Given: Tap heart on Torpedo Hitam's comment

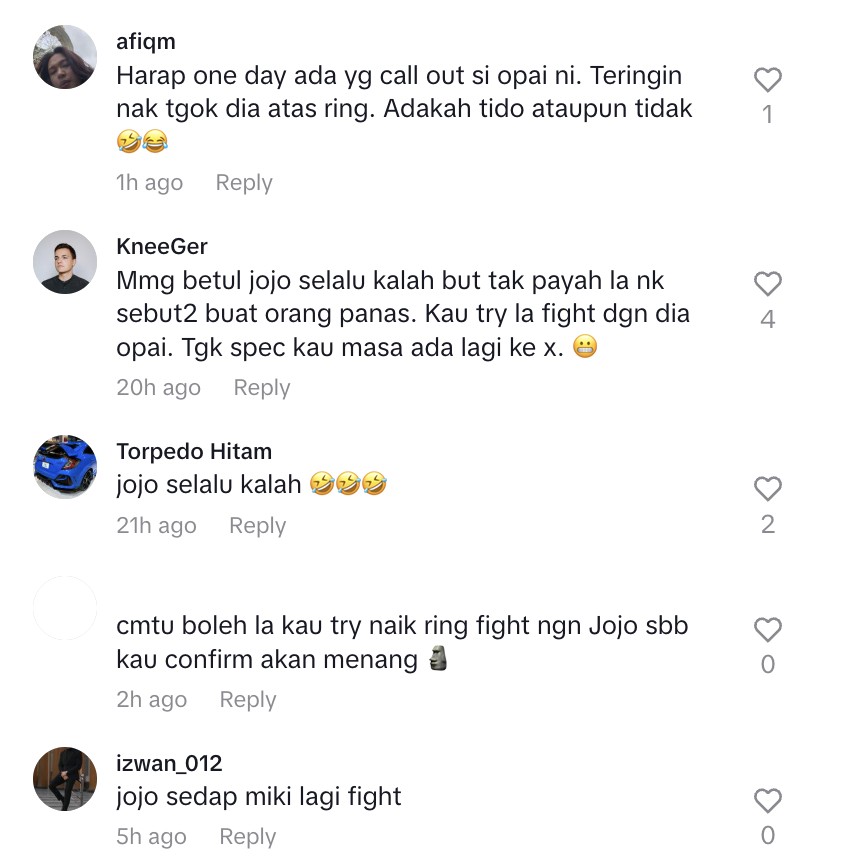Looking at the screenshot, I should (767, 489).
